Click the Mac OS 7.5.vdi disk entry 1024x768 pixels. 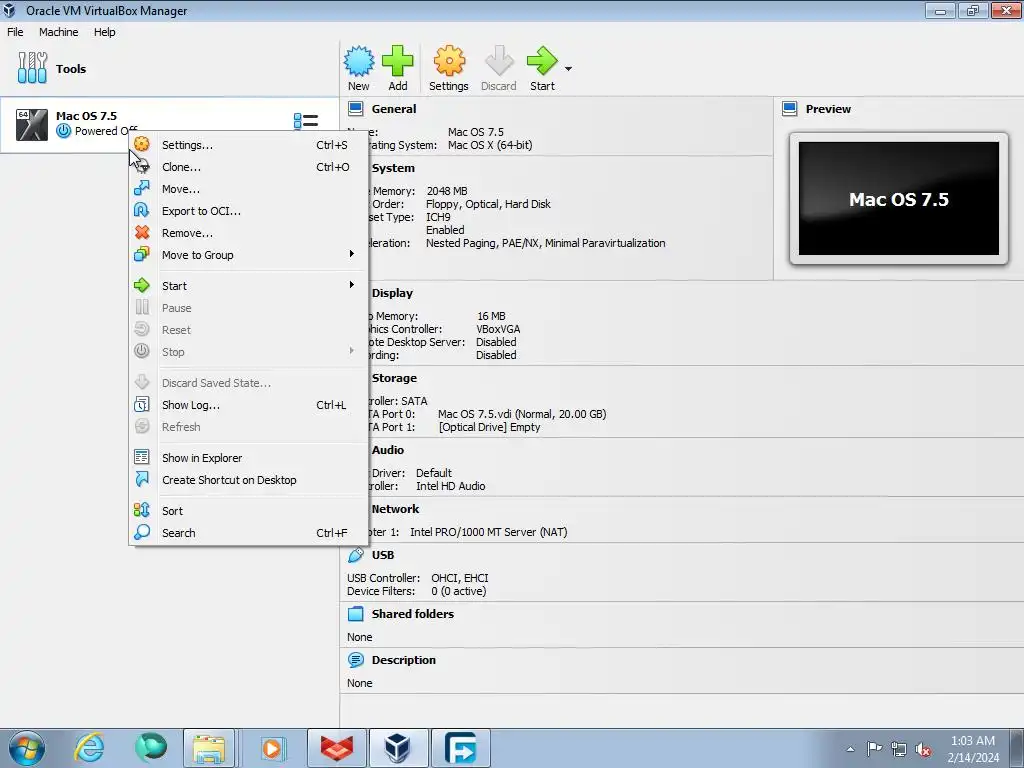[522, 414]
